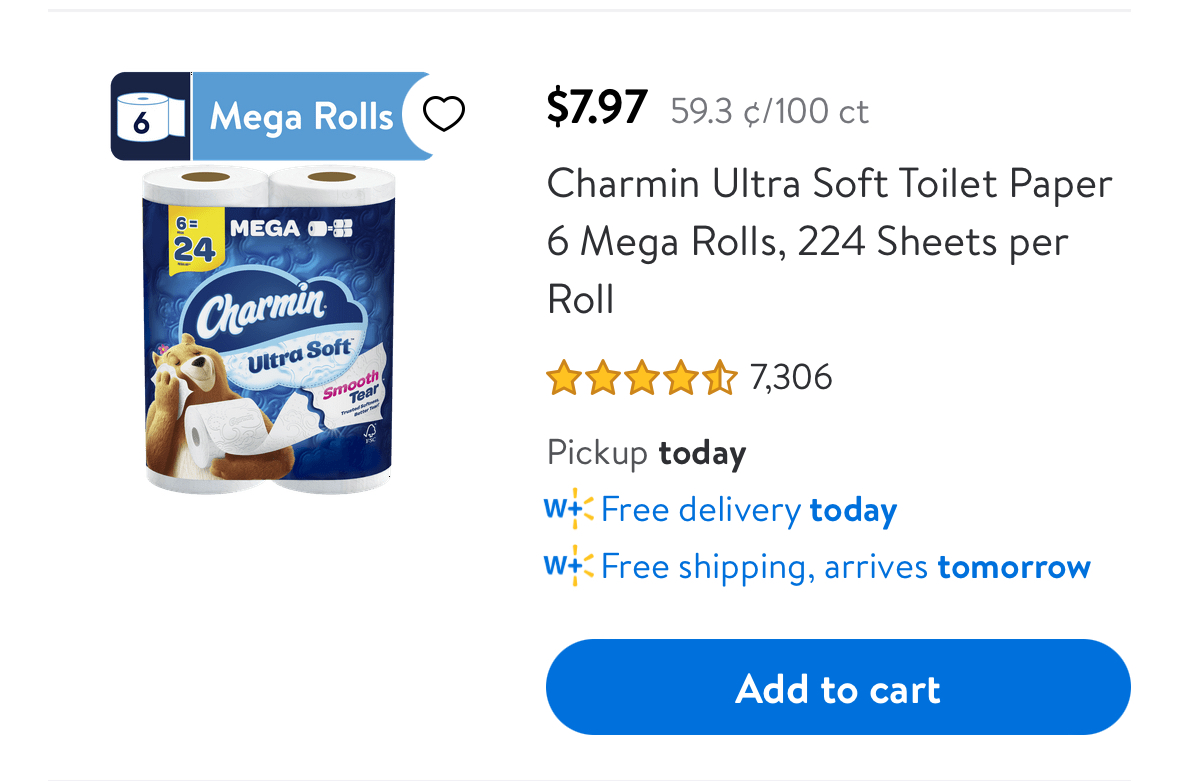The height and width of the screenshot is (781, 1179).
Task: Click the W+ icon beside Free shipping
Action: [568, 567]
